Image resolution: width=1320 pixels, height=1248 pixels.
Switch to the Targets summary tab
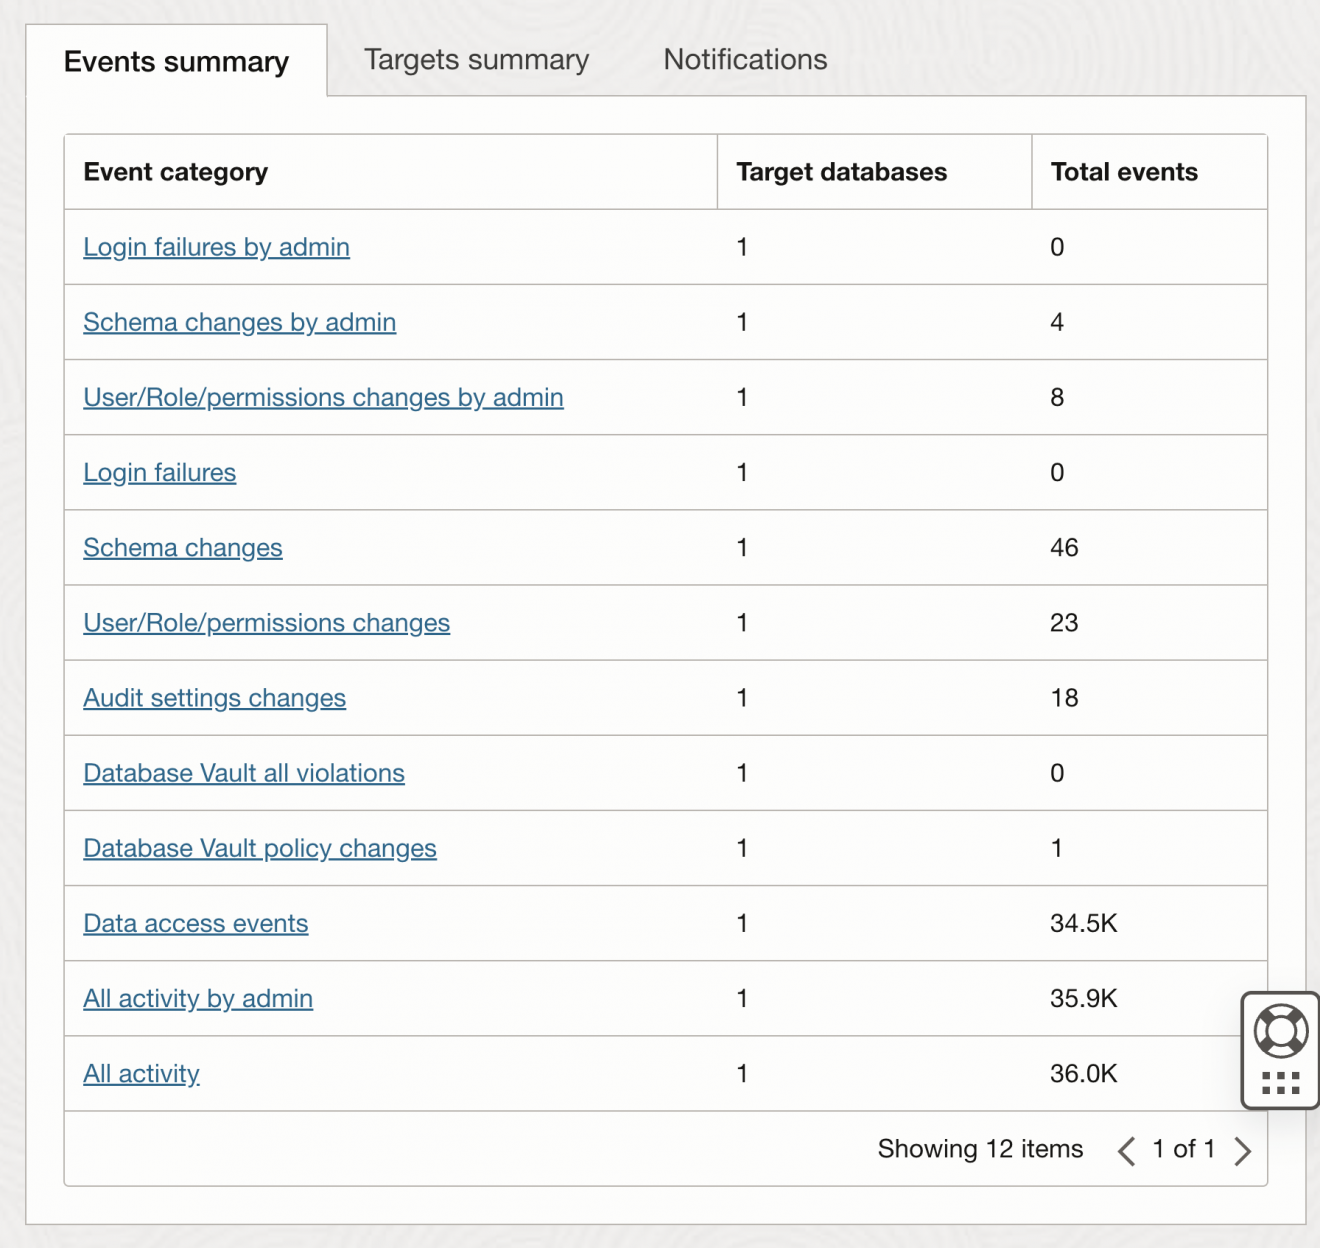point(476,60)
